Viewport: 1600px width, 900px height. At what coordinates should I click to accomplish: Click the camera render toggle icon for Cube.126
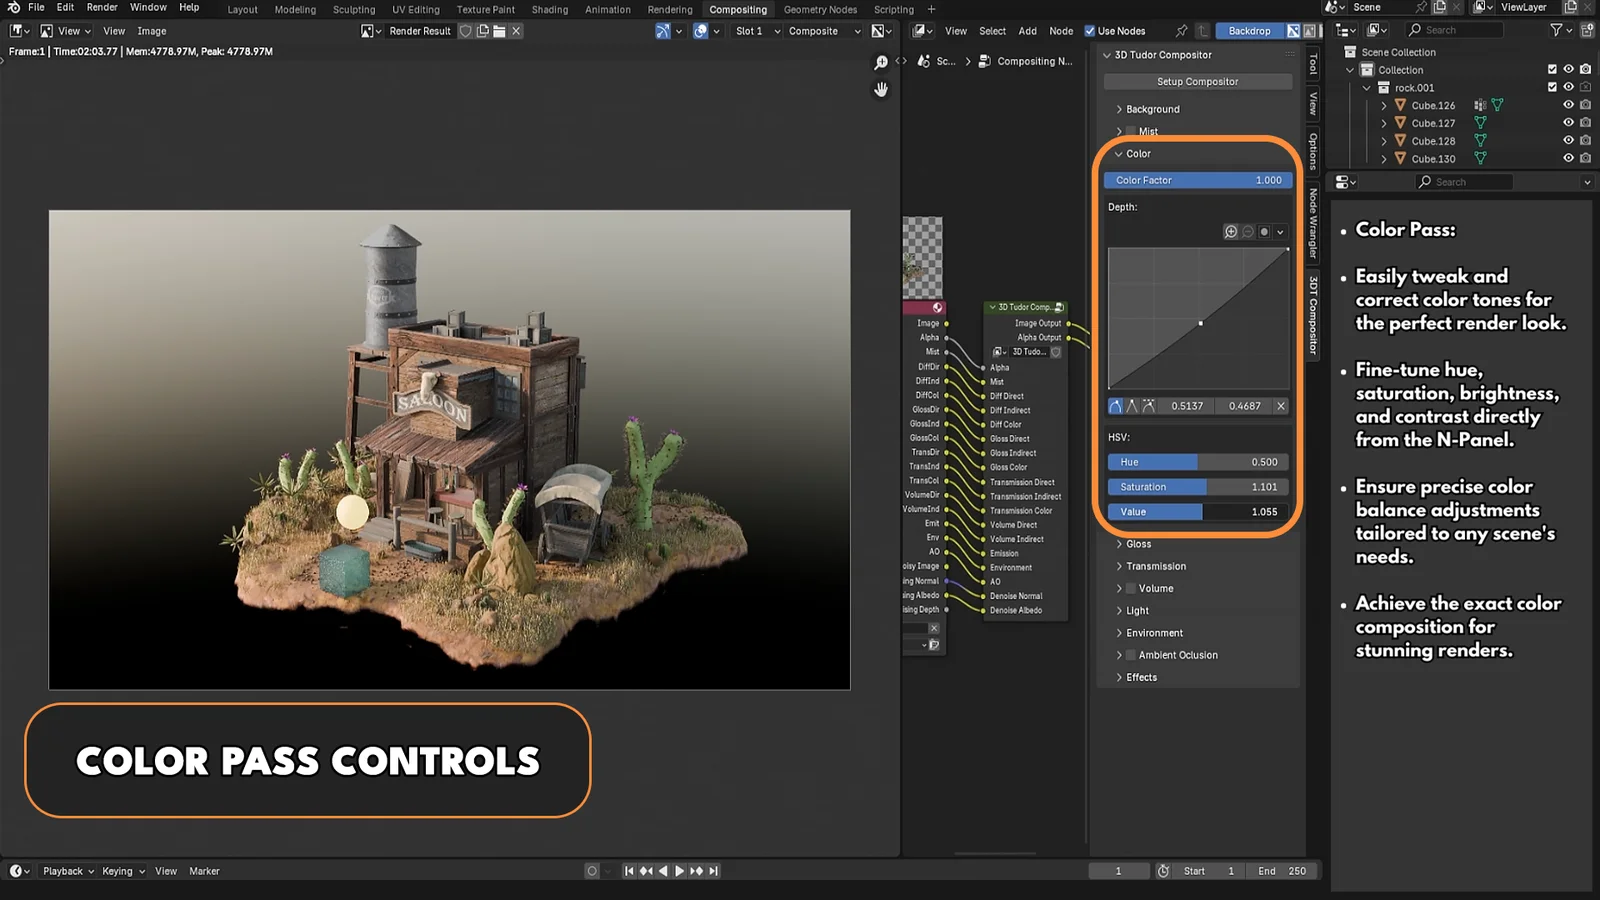tap(1585, 104)
